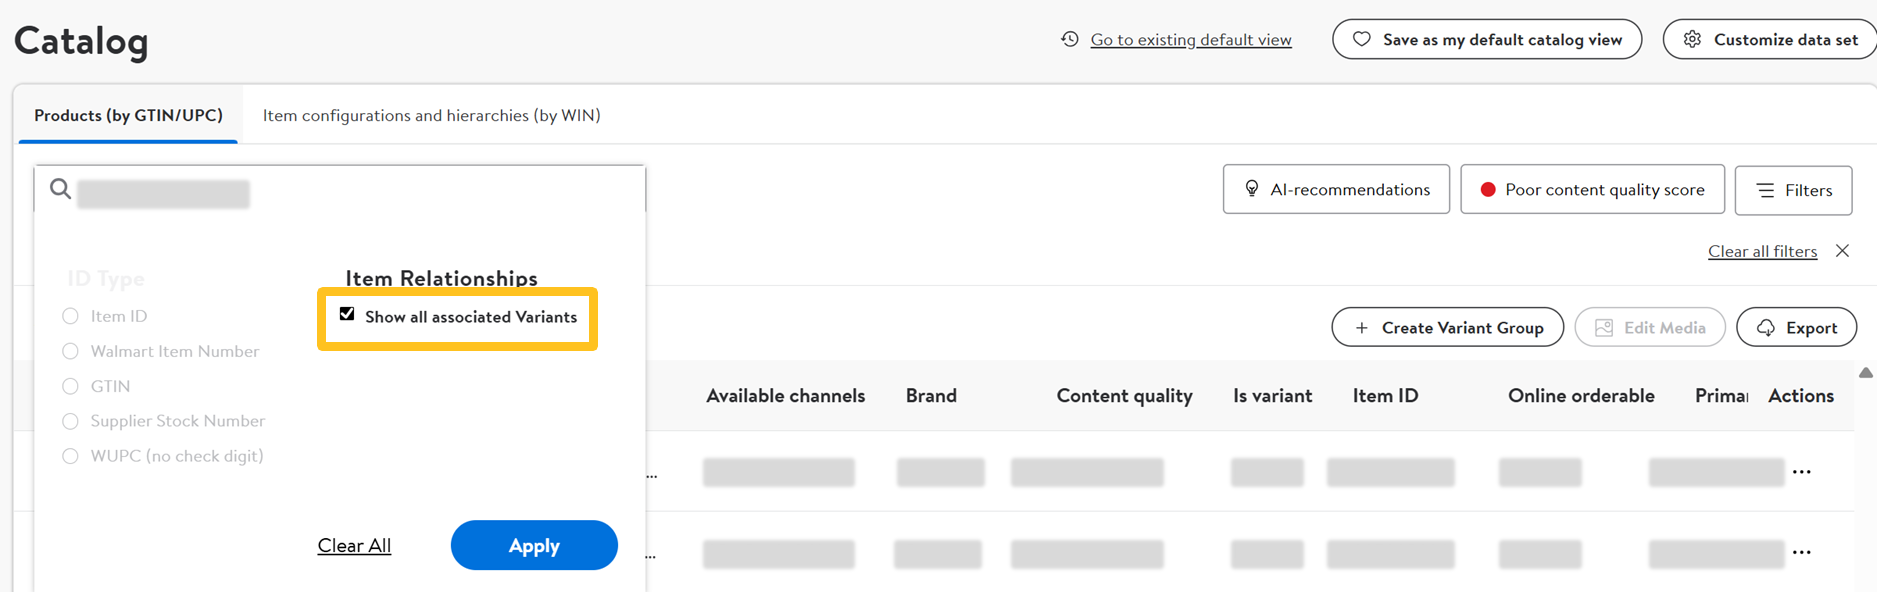Image resolution: width=1877 pixels, height=592 pixels.
Task: Close the Clear all filters X icon
Action: (1842, 251)
